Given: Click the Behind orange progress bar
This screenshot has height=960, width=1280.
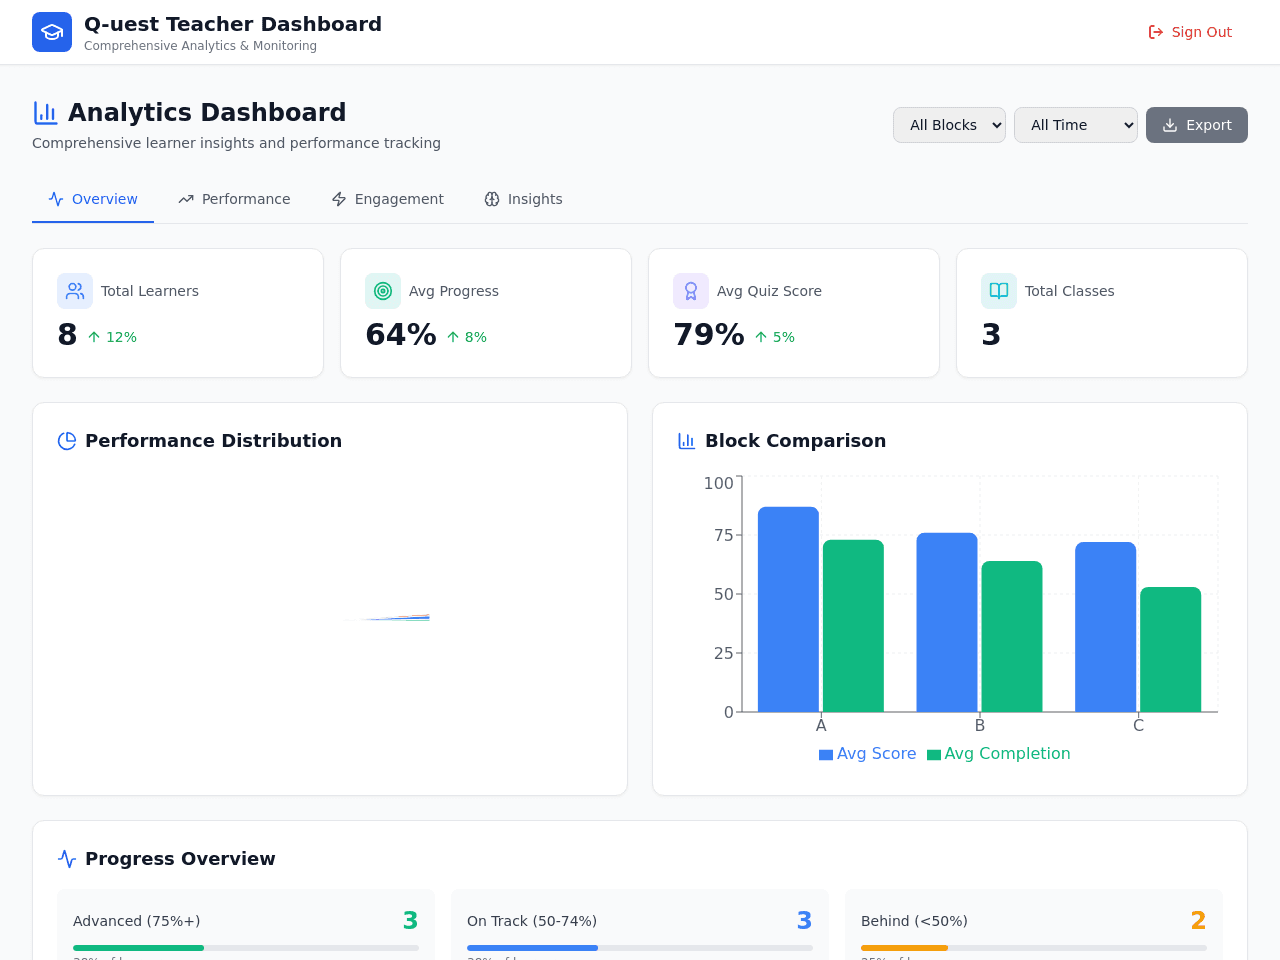Looking at the screenshot, I should point(904,948).
